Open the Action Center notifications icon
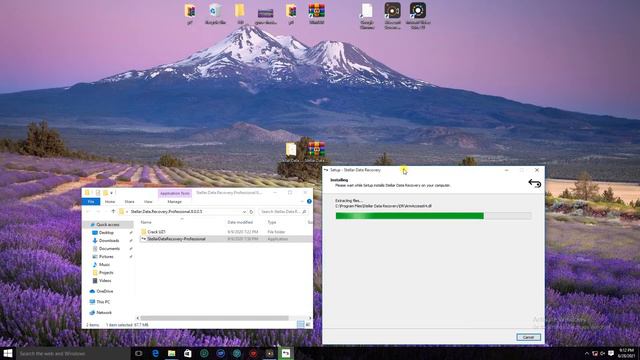Screen dimensions: 640x360 pyautogui.click(x=611, y=353)
